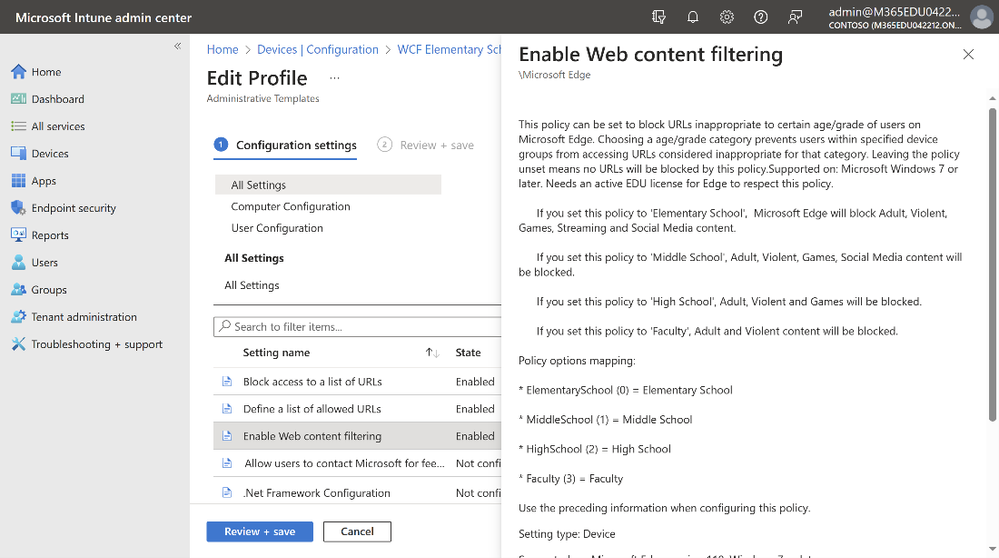Go to Home in sidebar
999x558 pixels.
tap(47, 72)
